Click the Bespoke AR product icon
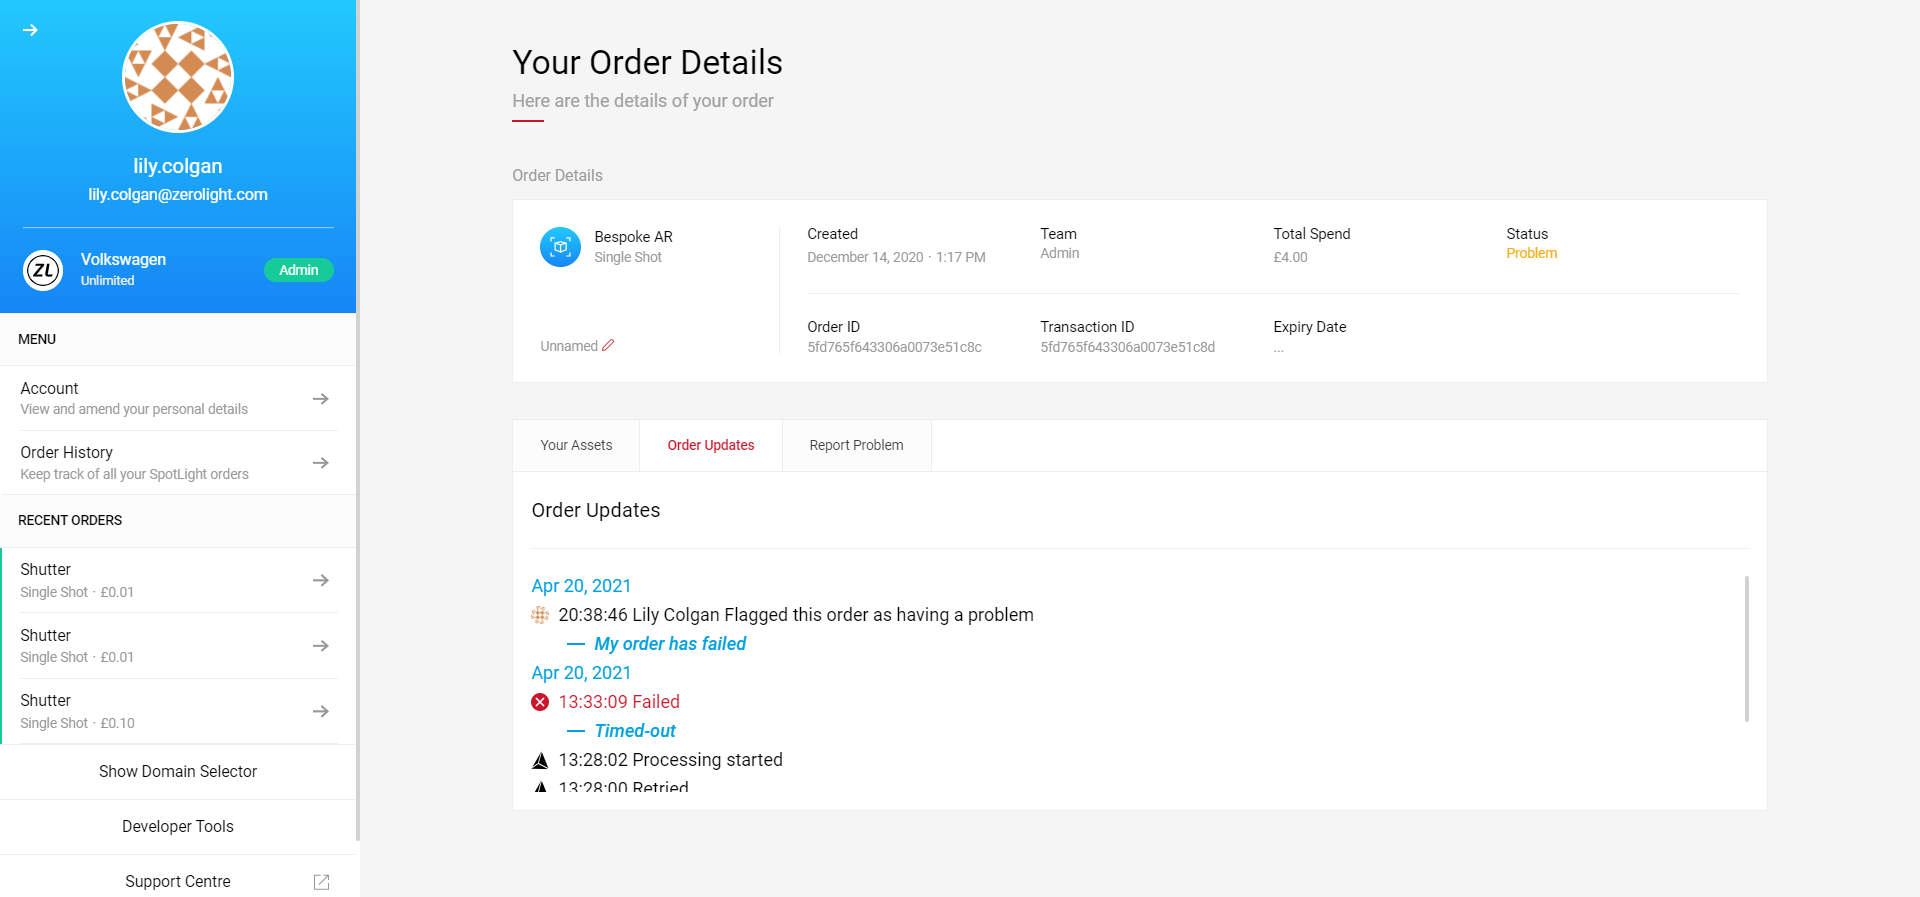1920x897 pixels. click(560, 247)
